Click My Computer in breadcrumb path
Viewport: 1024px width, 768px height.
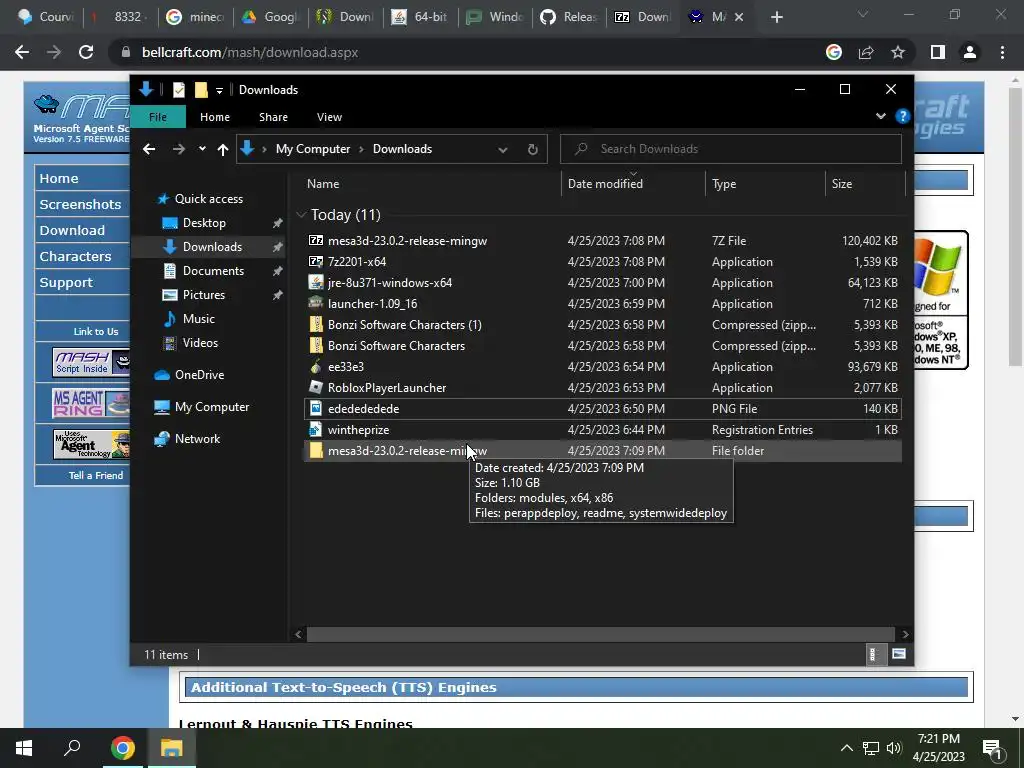(x=313, y=149)
